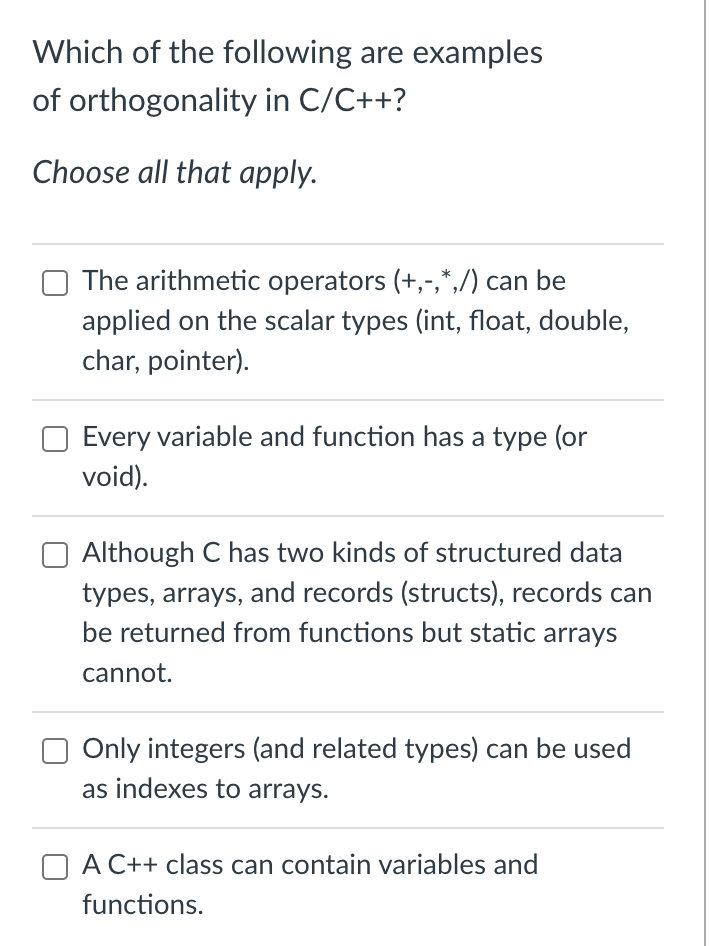Click 'as indexes to arrays.' text line
The height and width of the screenshot is (946, 710).
(206, 789)
